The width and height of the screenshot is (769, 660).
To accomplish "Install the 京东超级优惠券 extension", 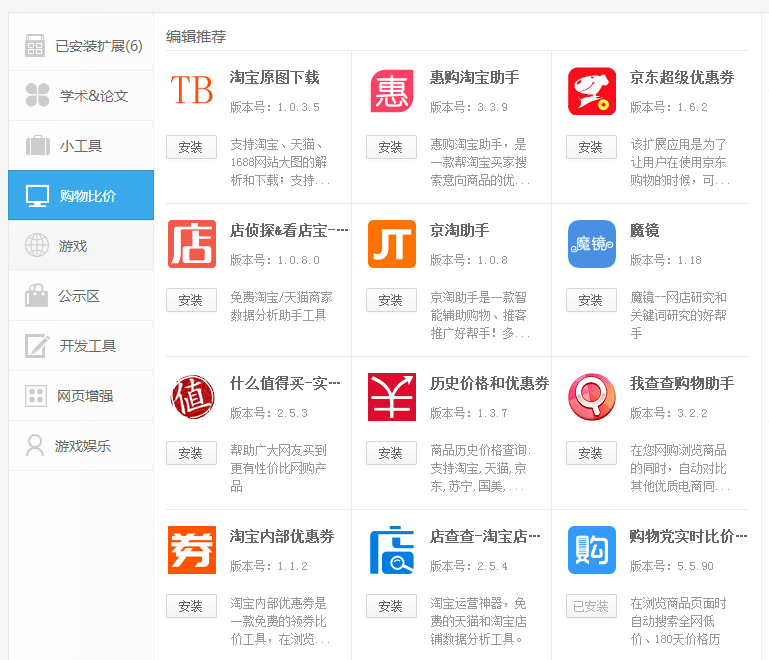I will click(x=591, y=147).
